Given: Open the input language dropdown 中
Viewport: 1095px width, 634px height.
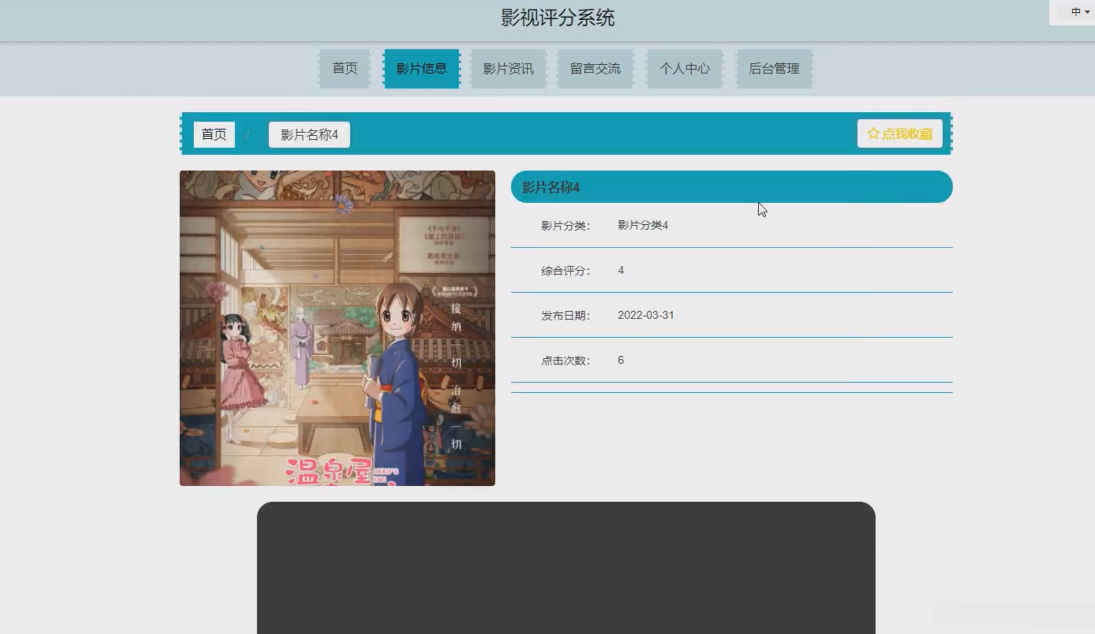Looking at the screenshot, I should coord(1080,12).
